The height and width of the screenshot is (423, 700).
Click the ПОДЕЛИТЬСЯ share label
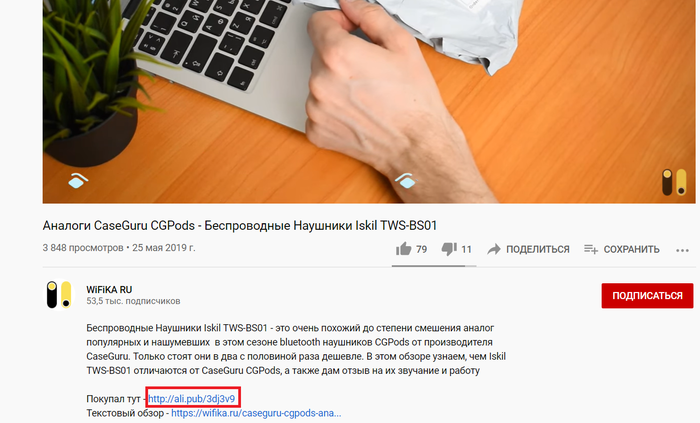(538, 249)
